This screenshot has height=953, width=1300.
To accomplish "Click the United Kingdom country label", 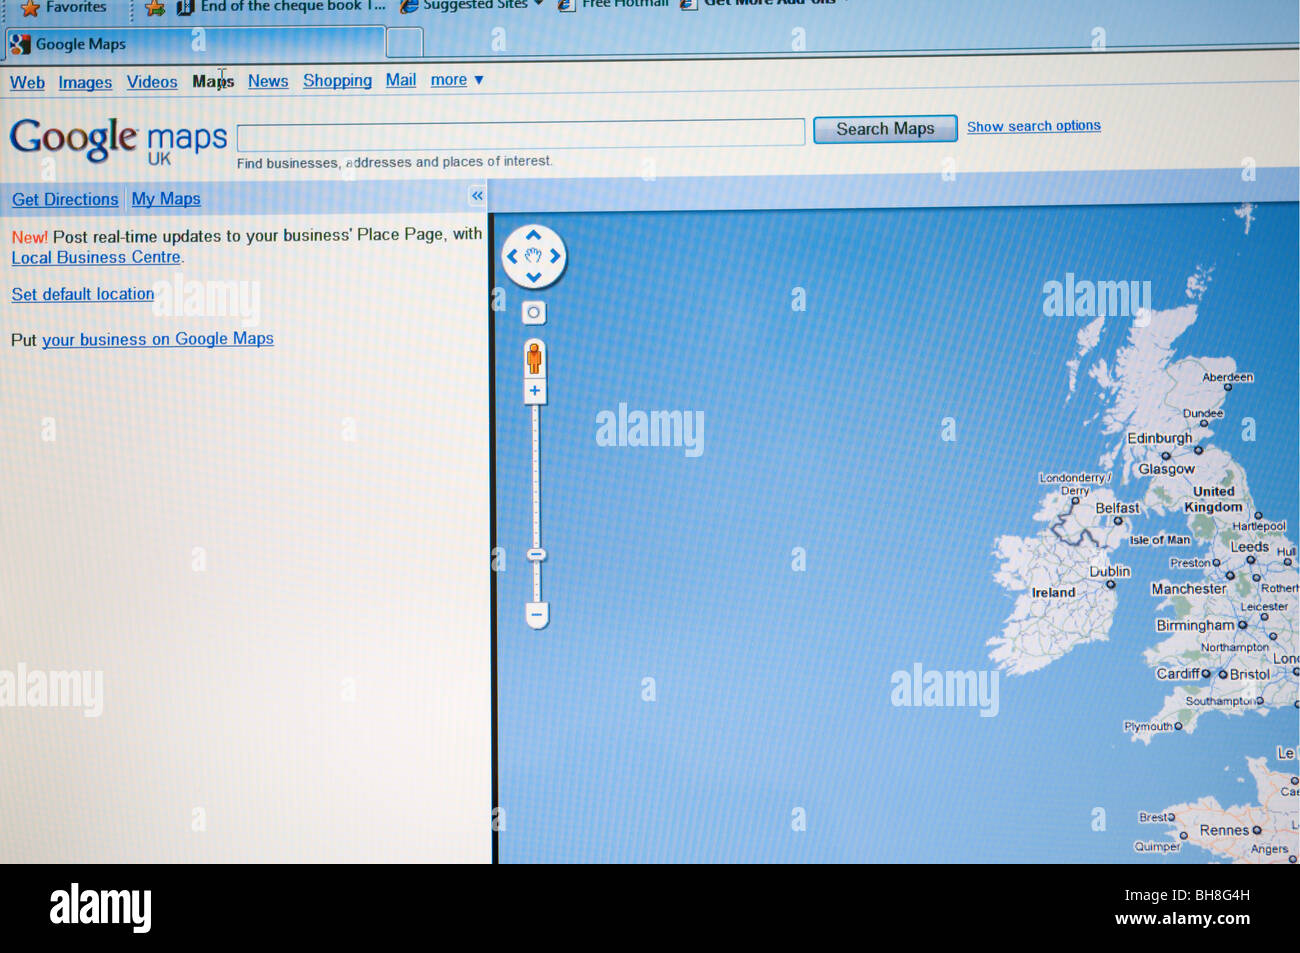I will coord(1213,499).
